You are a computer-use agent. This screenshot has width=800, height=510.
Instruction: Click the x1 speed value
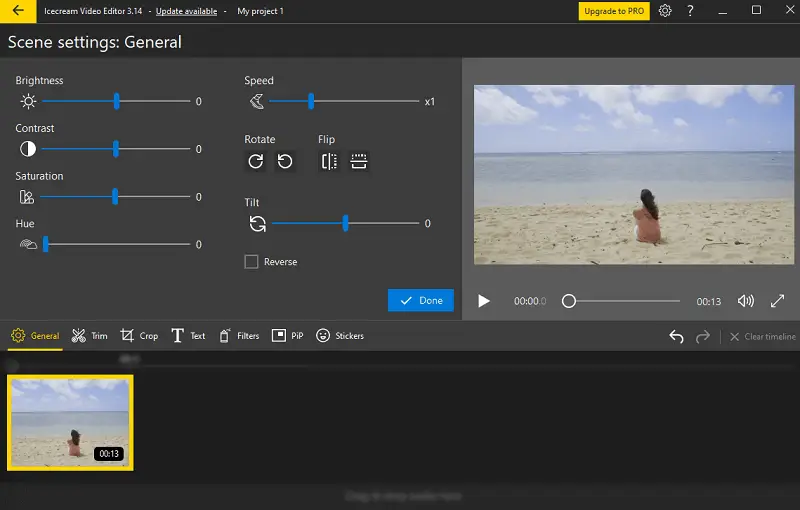pyautogui.click(x=430, y=101)
